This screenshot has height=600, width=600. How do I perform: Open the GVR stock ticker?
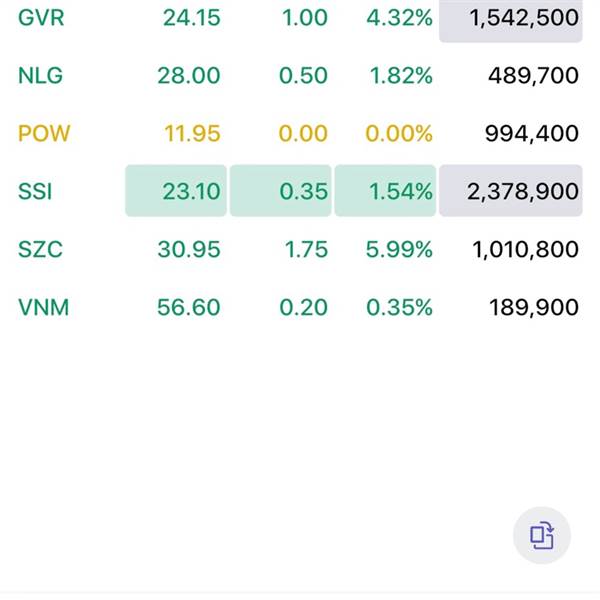[41, 18]
